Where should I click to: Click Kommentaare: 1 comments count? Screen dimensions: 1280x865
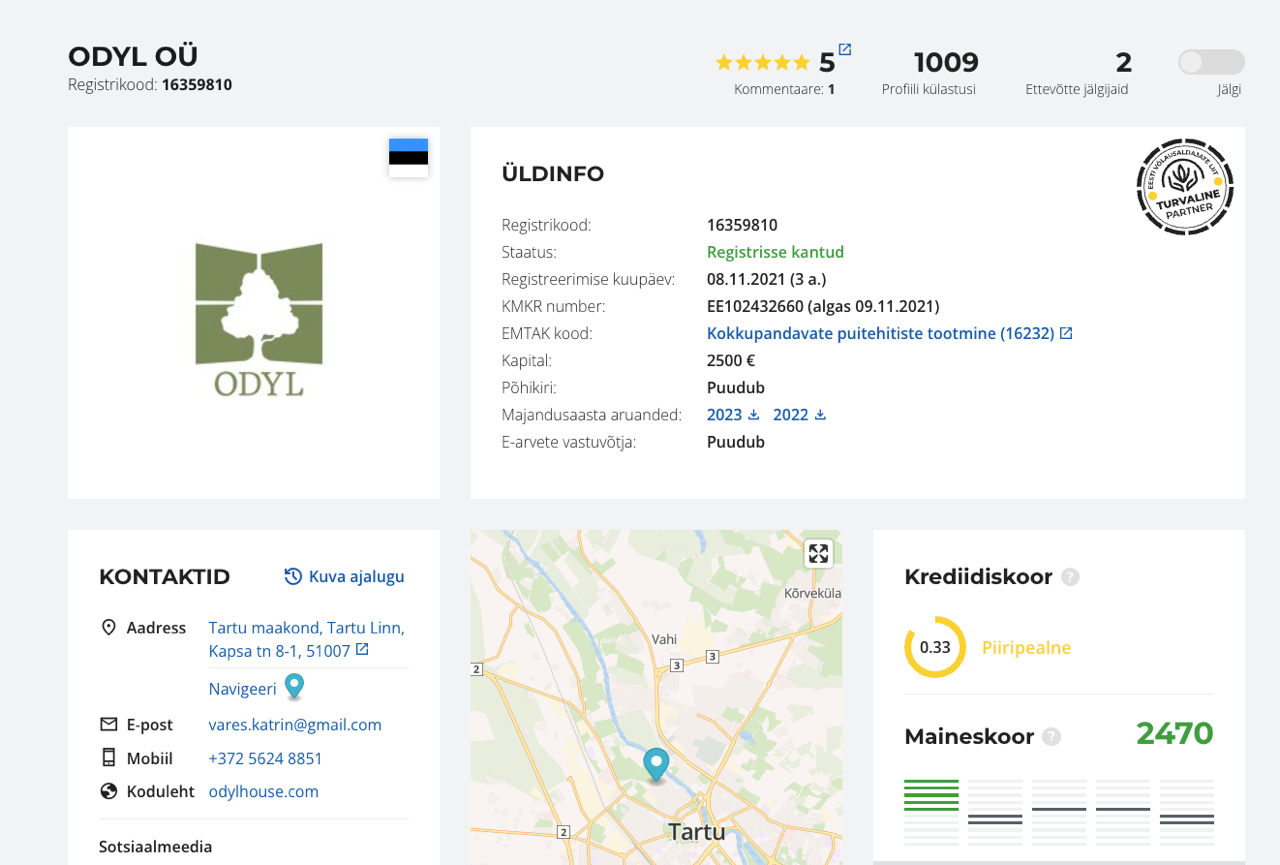784,89
